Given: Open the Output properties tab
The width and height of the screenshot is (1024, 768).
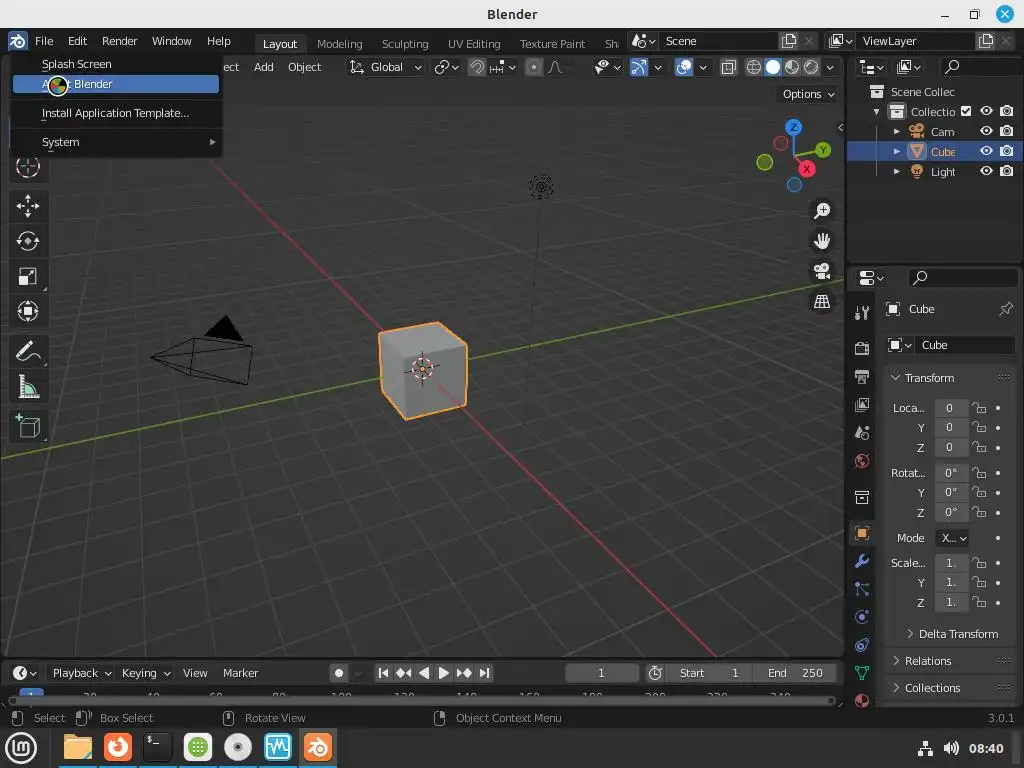Looking at the screenshot, I should tap(862, 377).
